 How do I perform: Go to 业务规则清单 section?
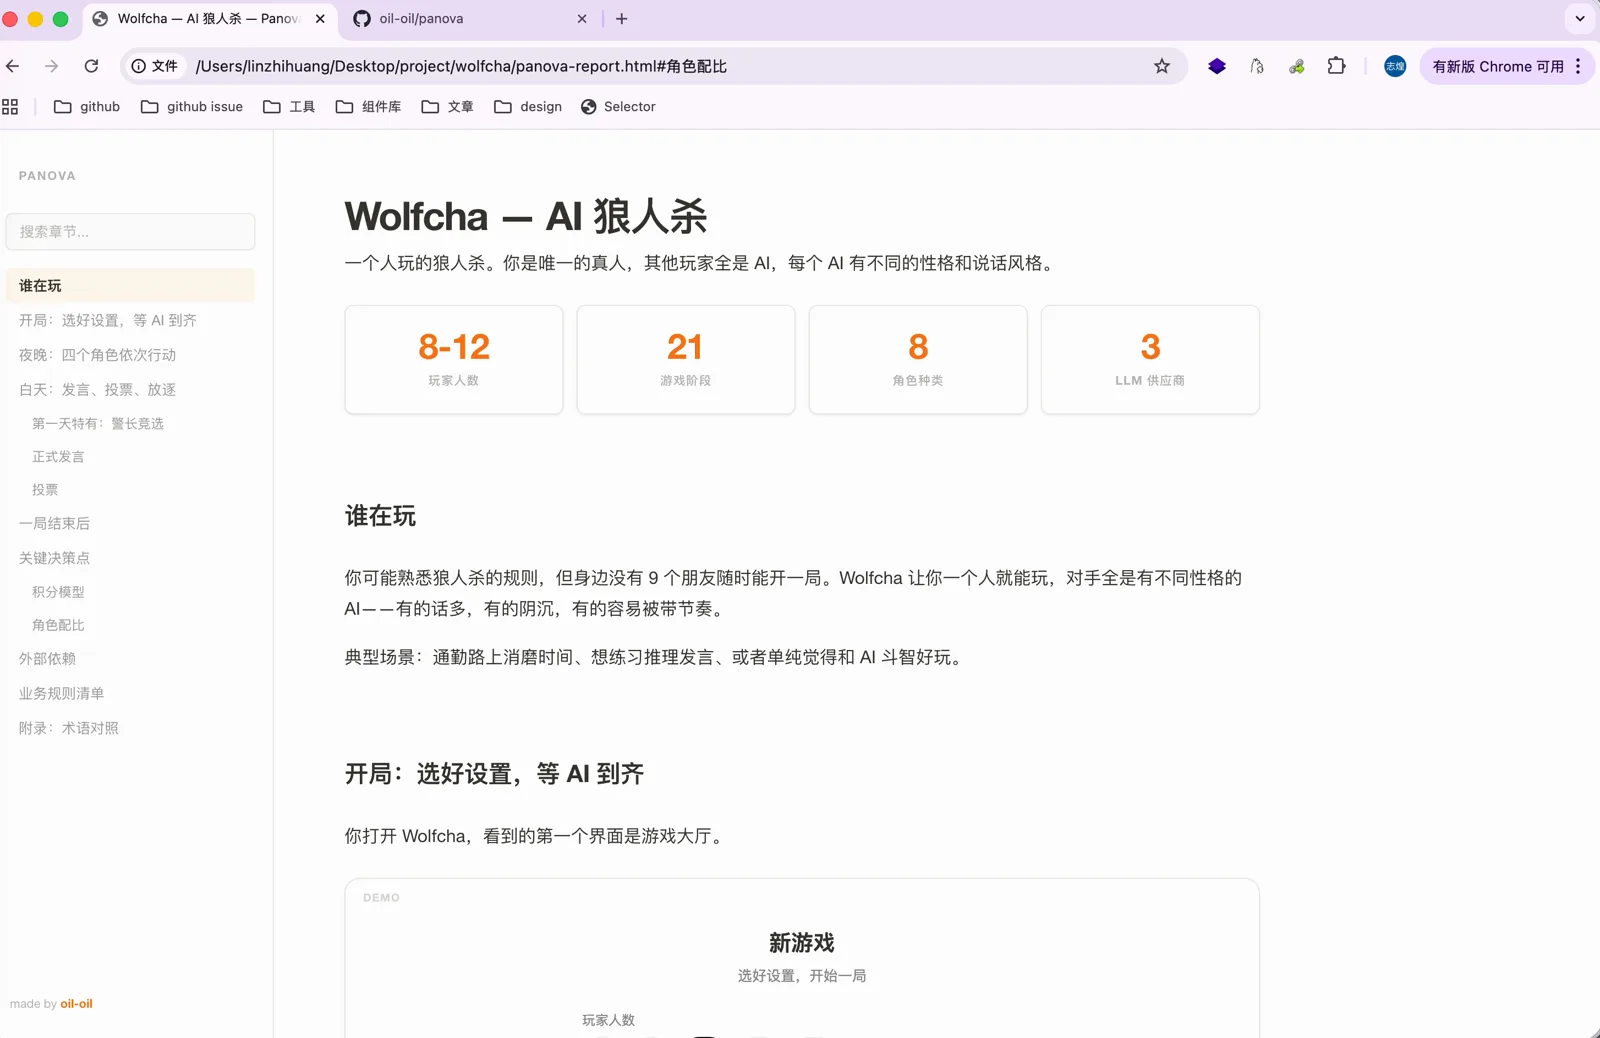[x=61, y=693]
